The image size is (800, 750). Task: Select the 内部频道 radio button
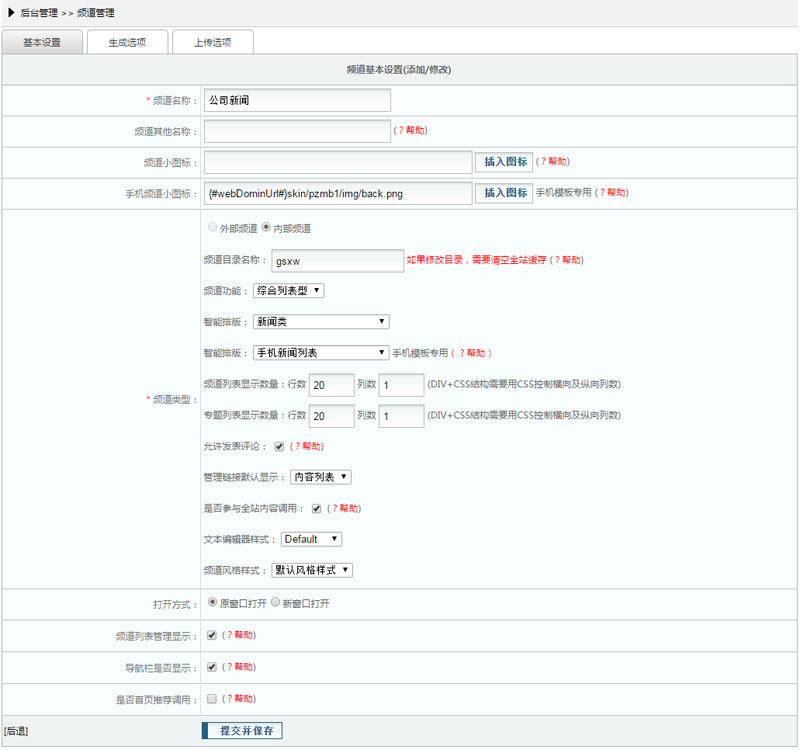(266, 227)
